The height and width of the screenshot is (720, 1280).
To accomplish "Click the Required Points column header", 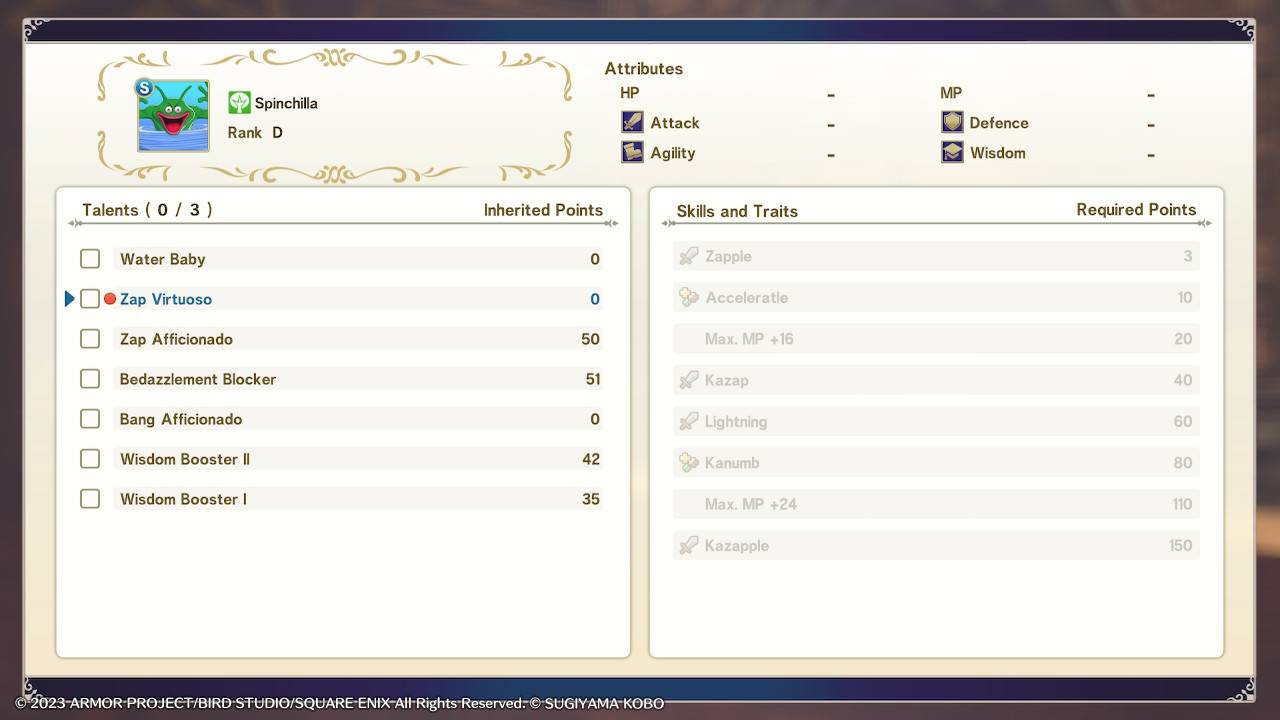I will coord(1136,210).
